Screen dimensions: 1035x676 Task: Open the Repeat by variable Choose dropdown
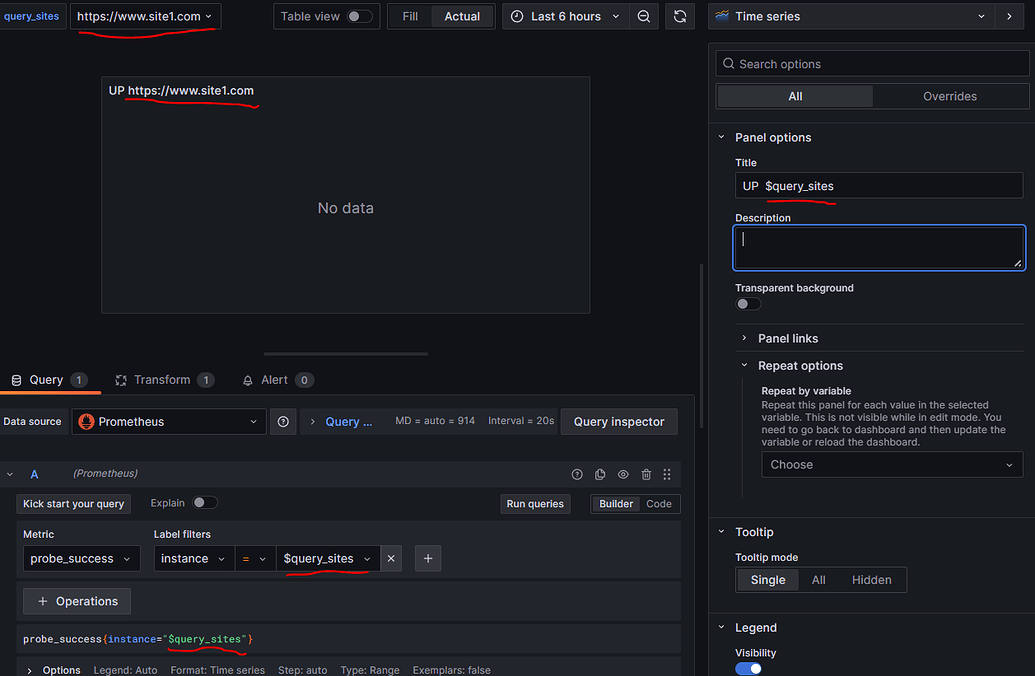(x=892, y=465)
